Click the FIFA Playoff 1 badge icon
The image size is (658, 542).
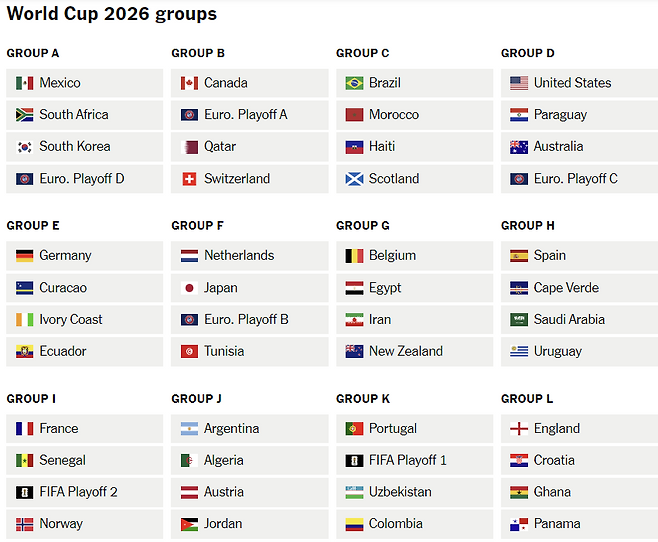pos(354,461)
